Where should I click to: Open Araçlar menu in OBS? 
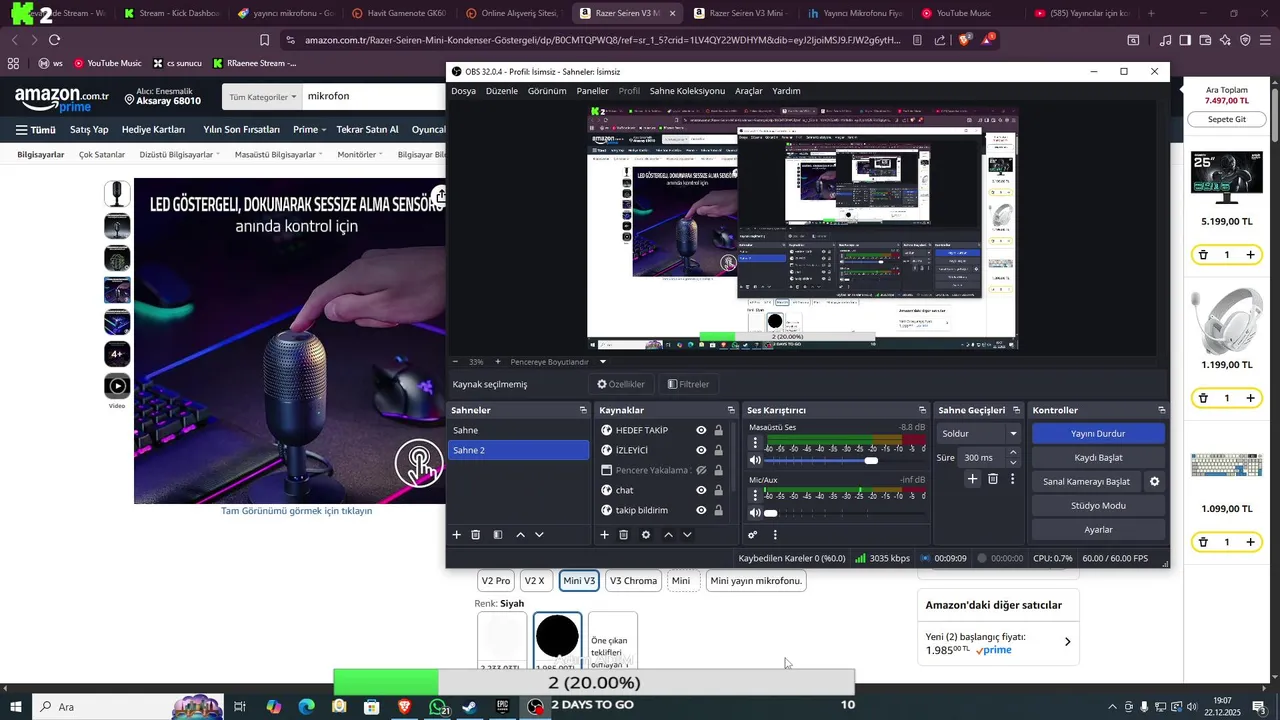749,91
